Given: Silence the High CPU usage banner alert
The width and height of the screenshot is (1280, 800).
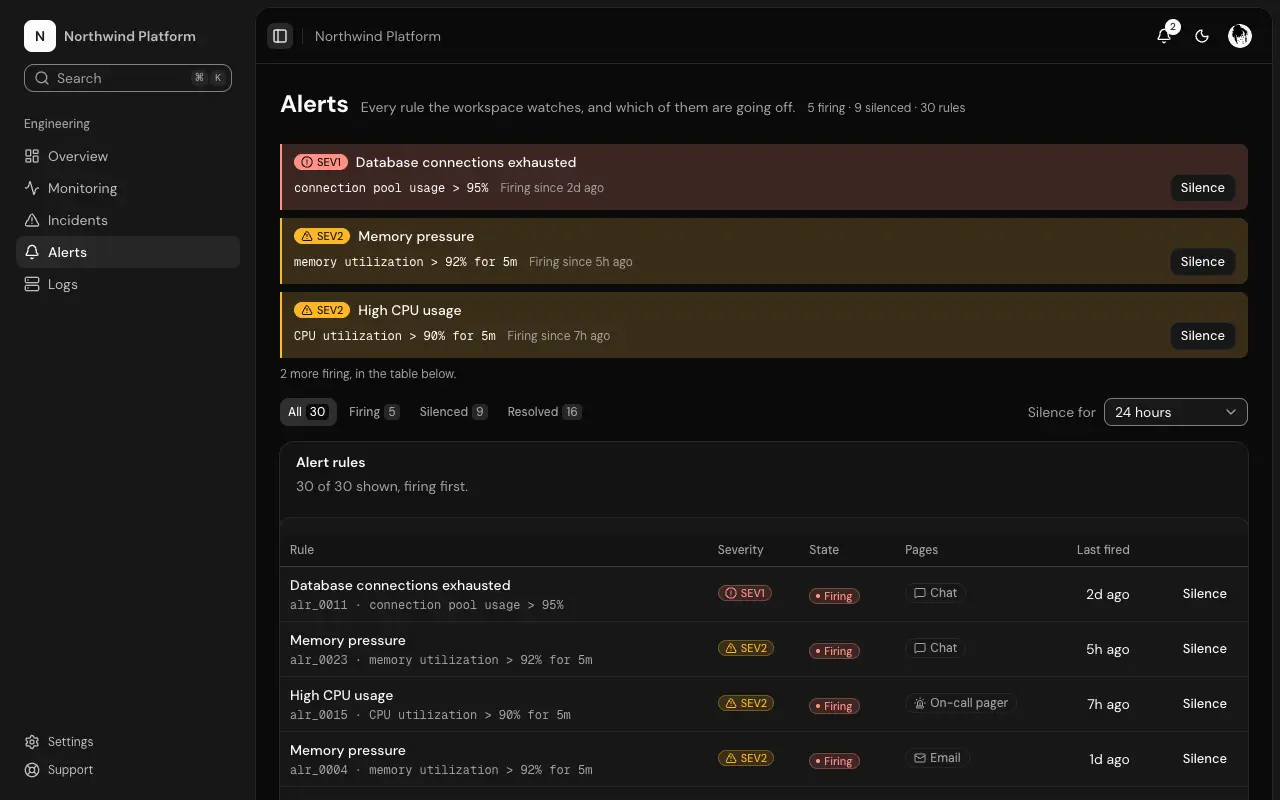Looking at the screenshot, I should tap(1202, 336).
